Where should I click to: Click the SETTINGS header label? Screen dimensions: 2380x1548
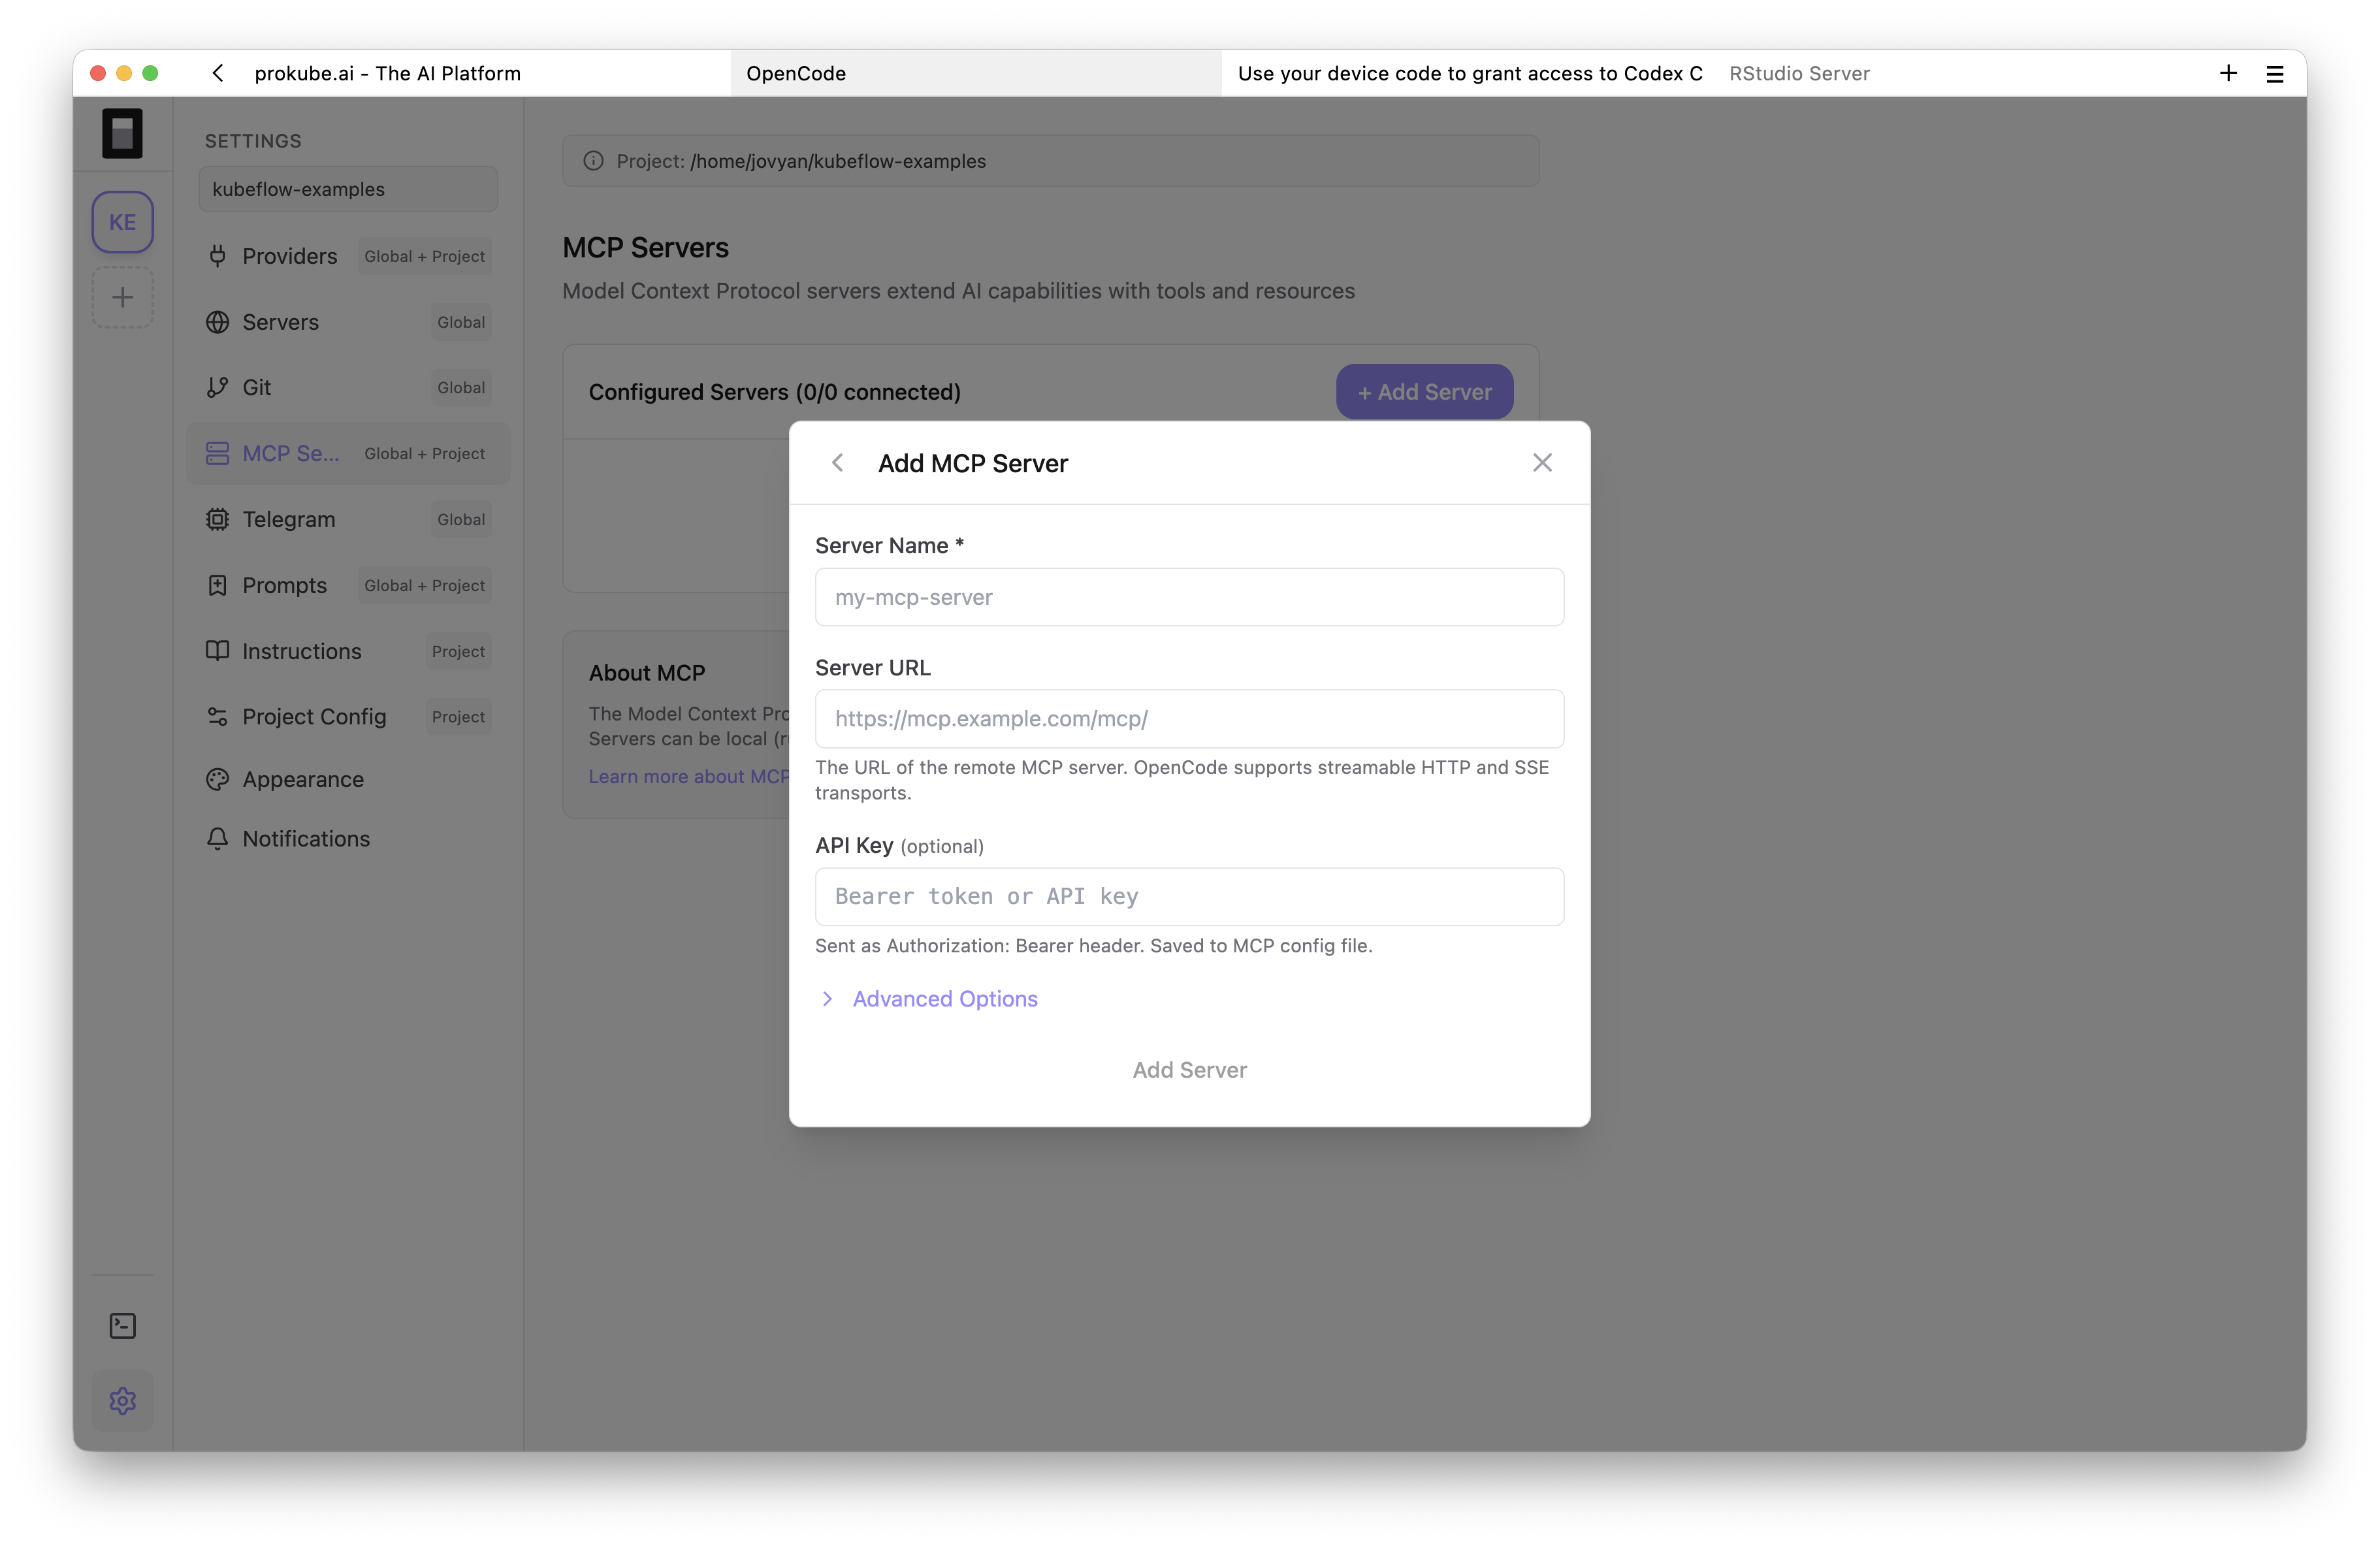click(253, 141)
